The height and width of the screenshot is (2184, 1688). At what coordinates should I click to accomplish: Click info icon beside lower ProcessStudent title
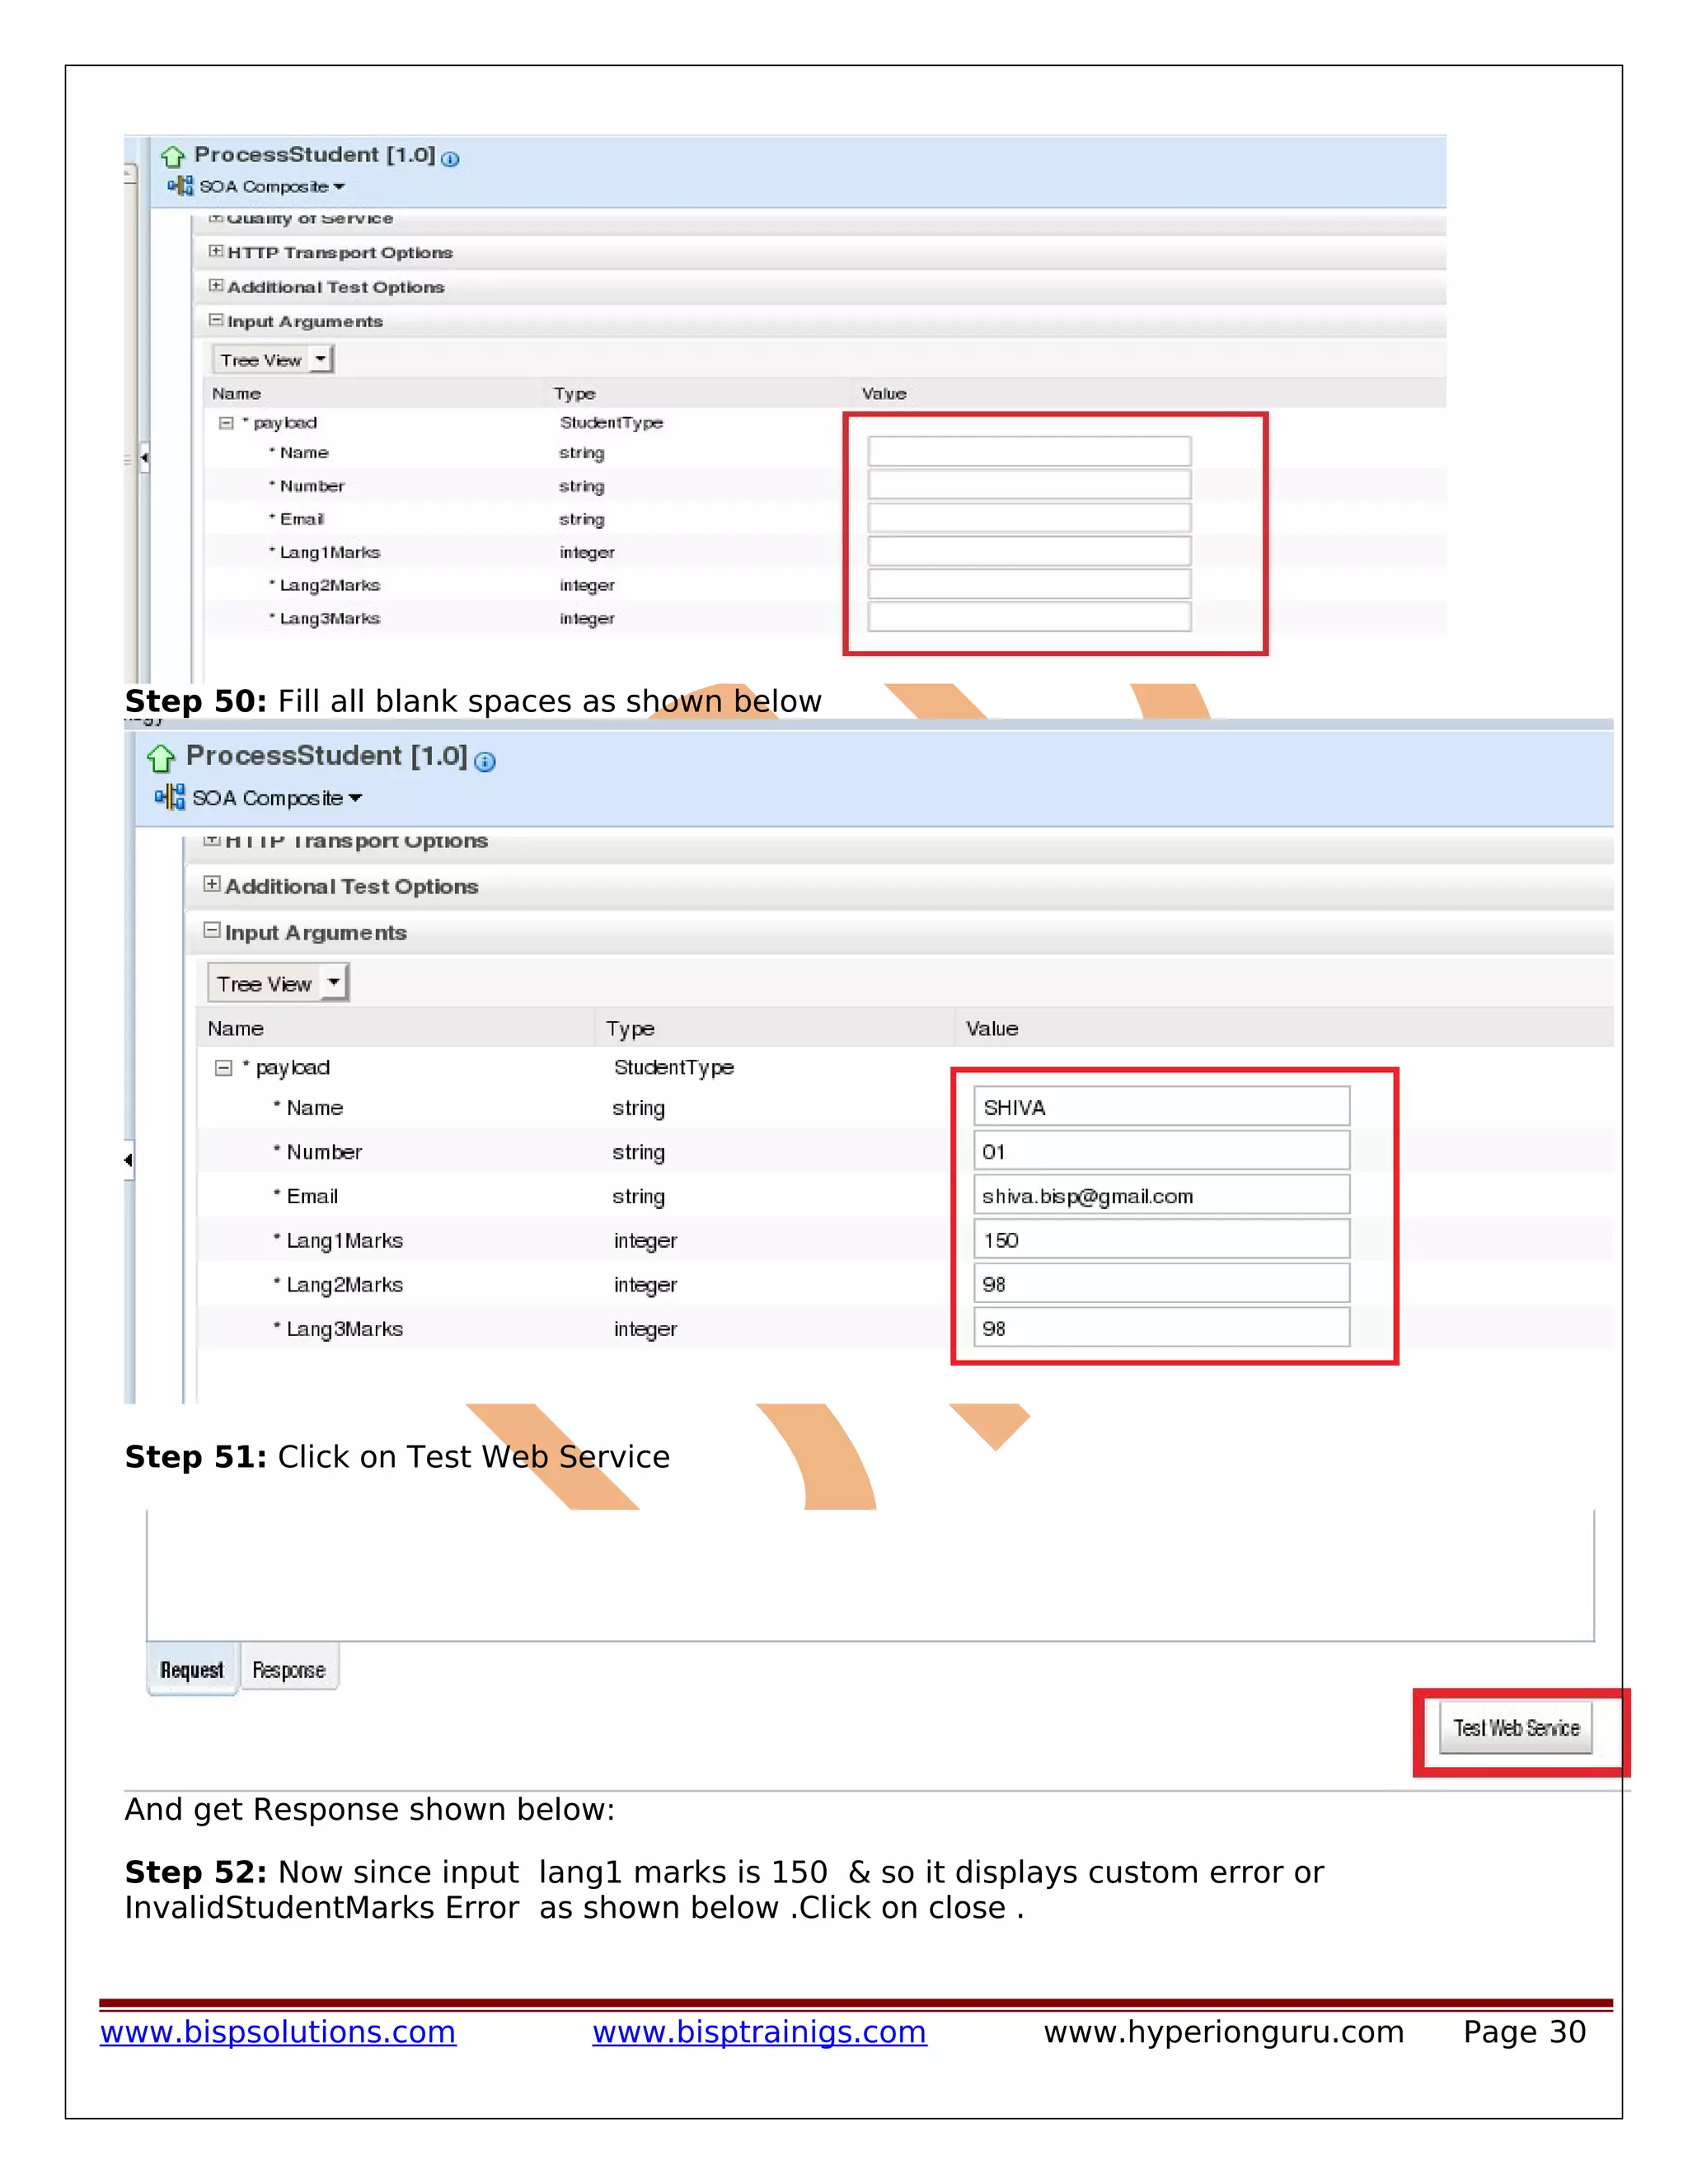(485, 762)
